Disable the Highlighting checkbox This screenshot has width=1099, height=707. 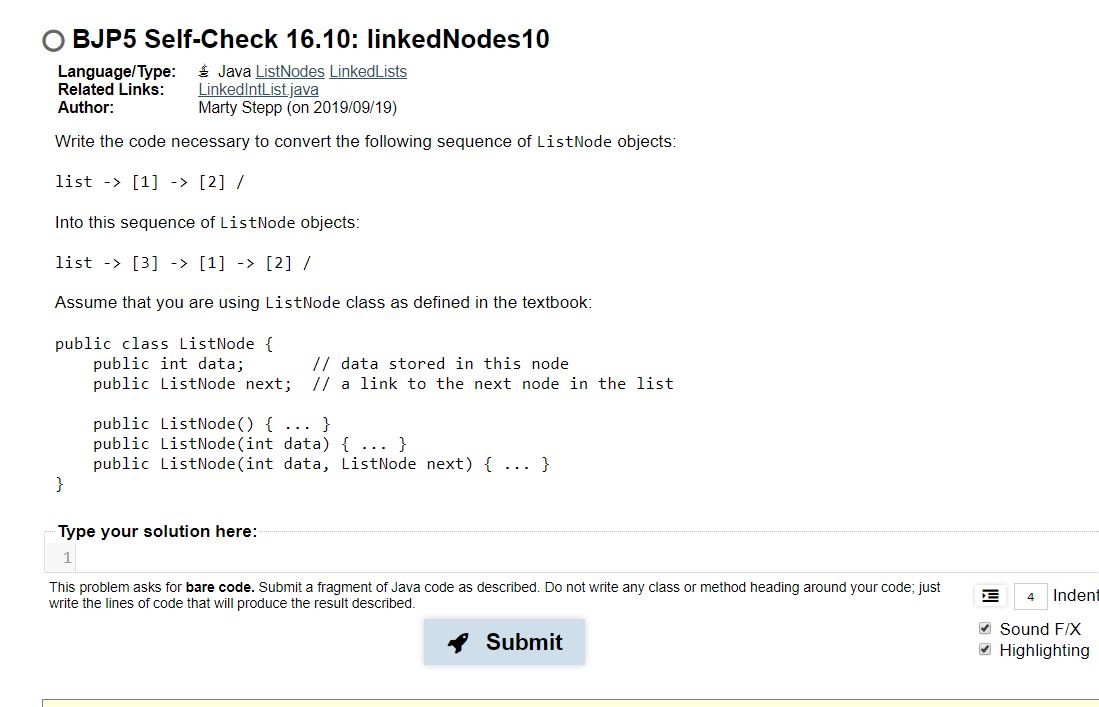(983, 650)
